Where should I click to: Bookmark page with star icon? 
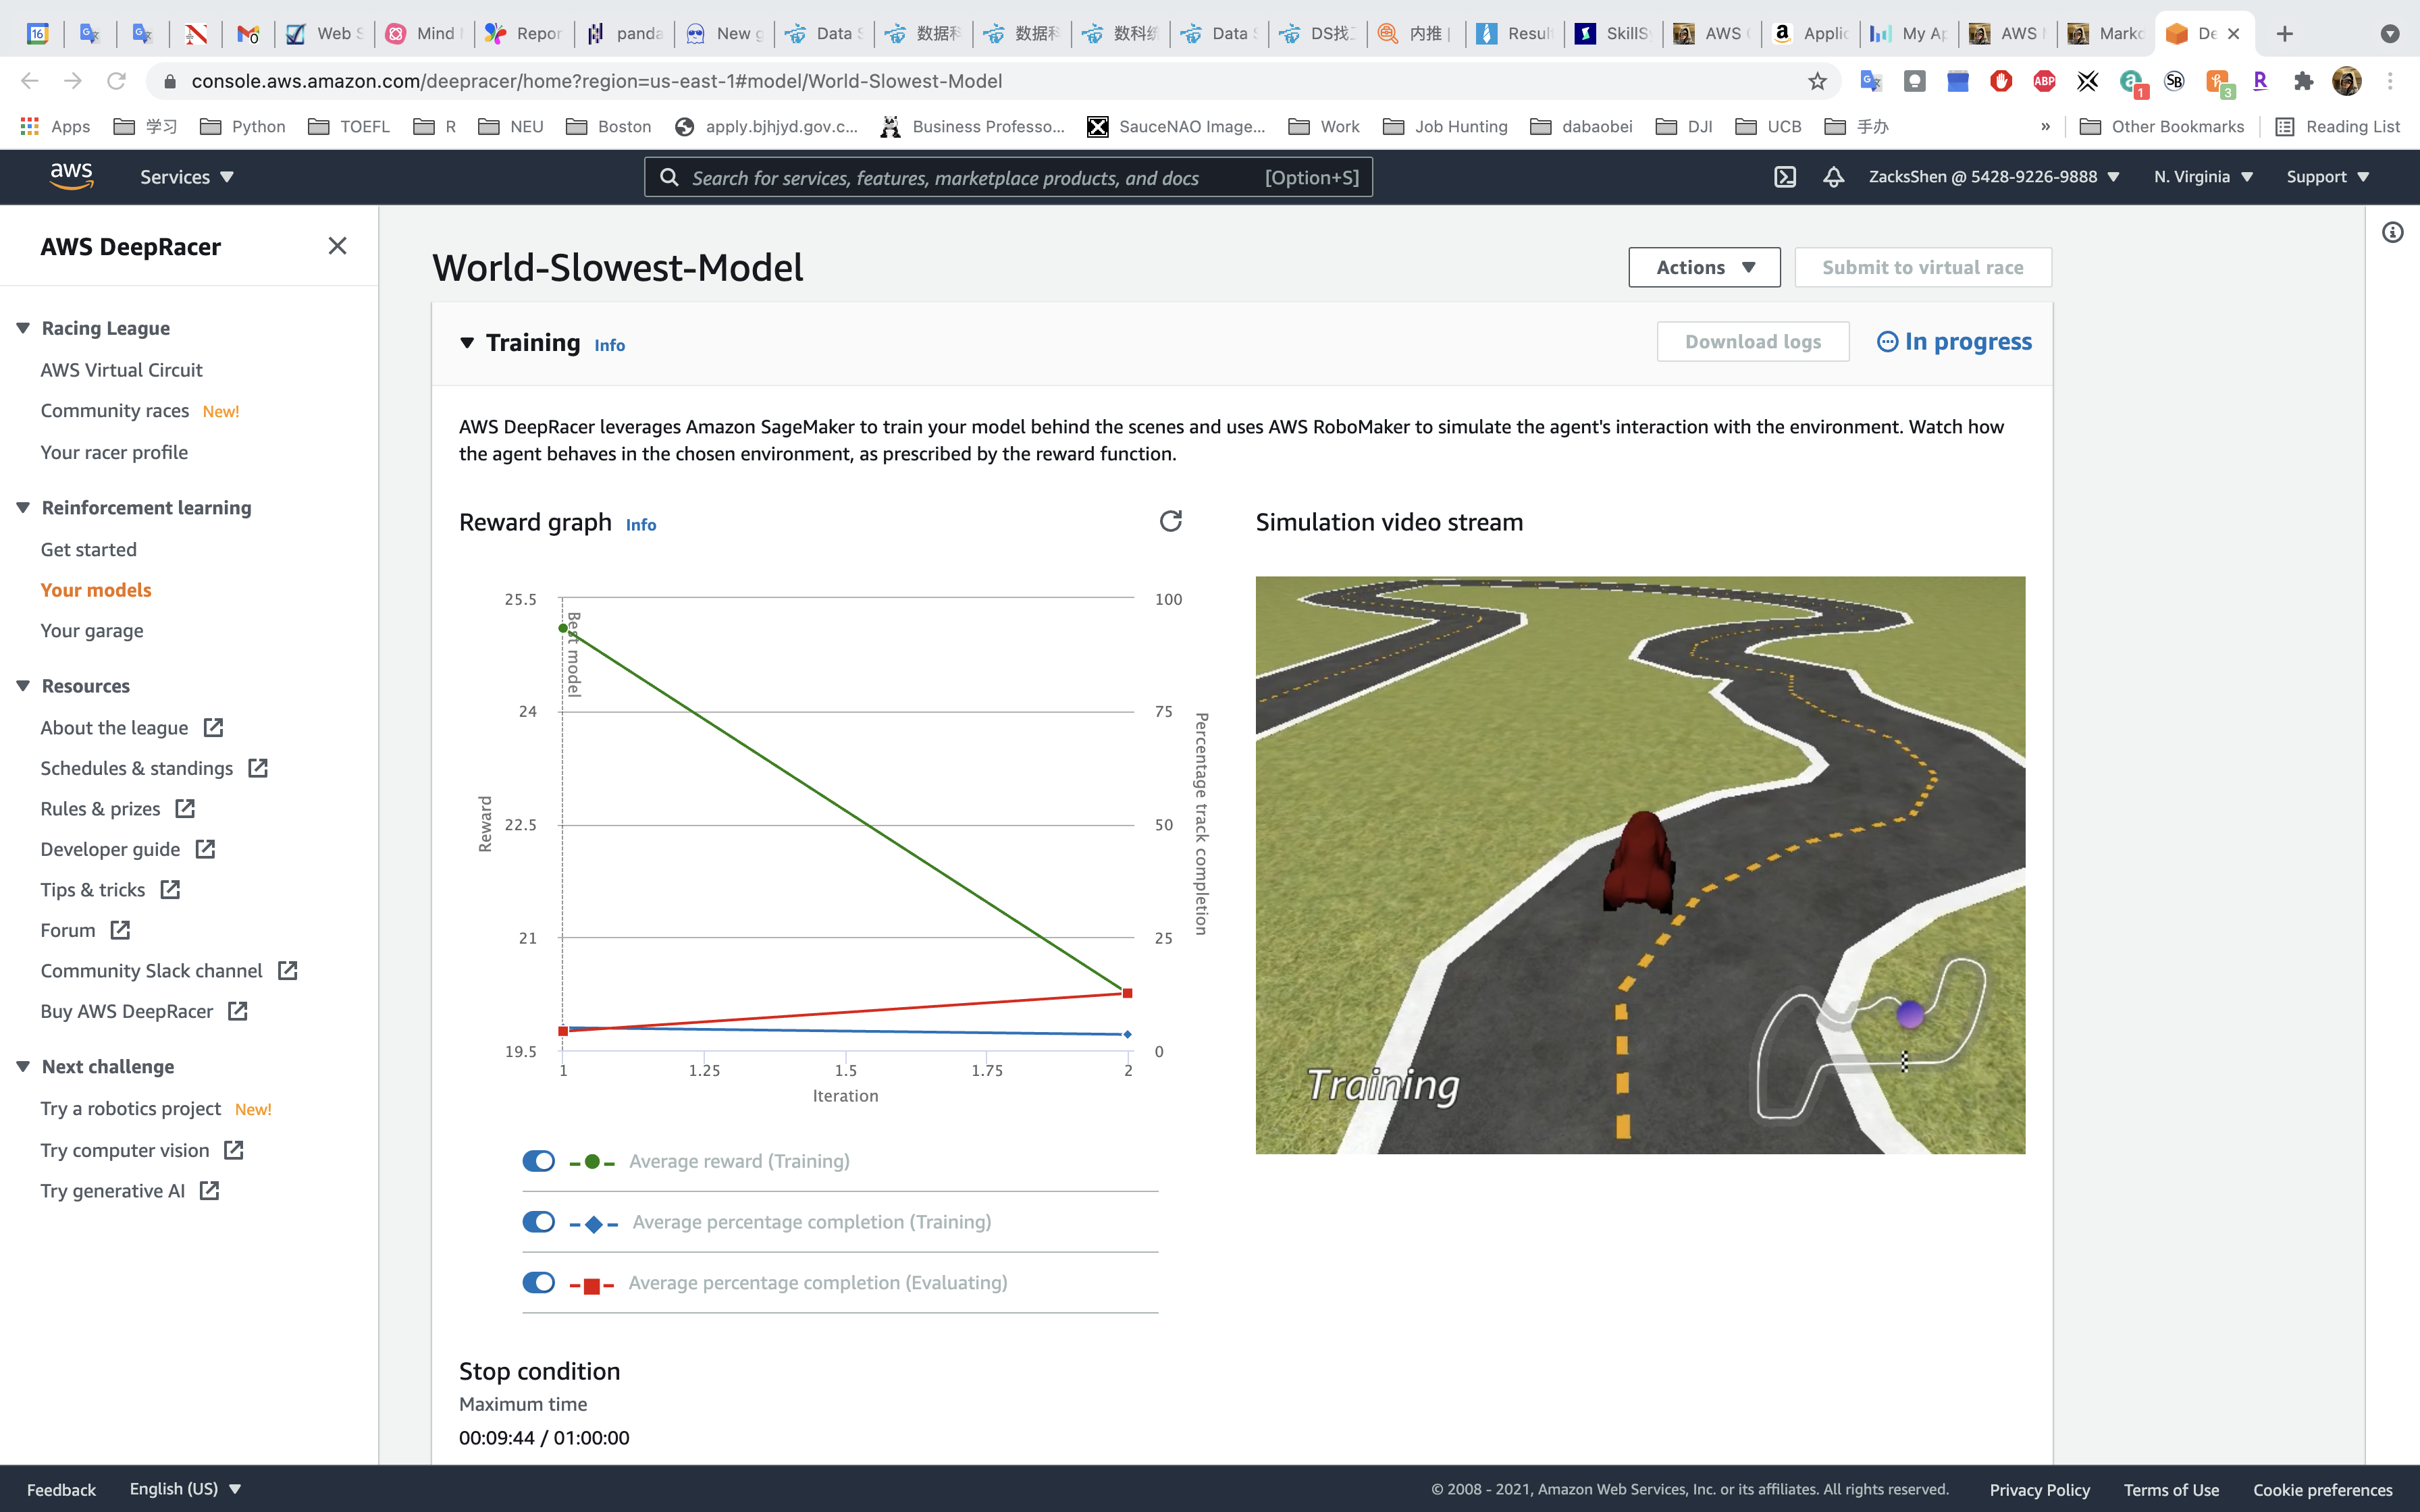1817,81
